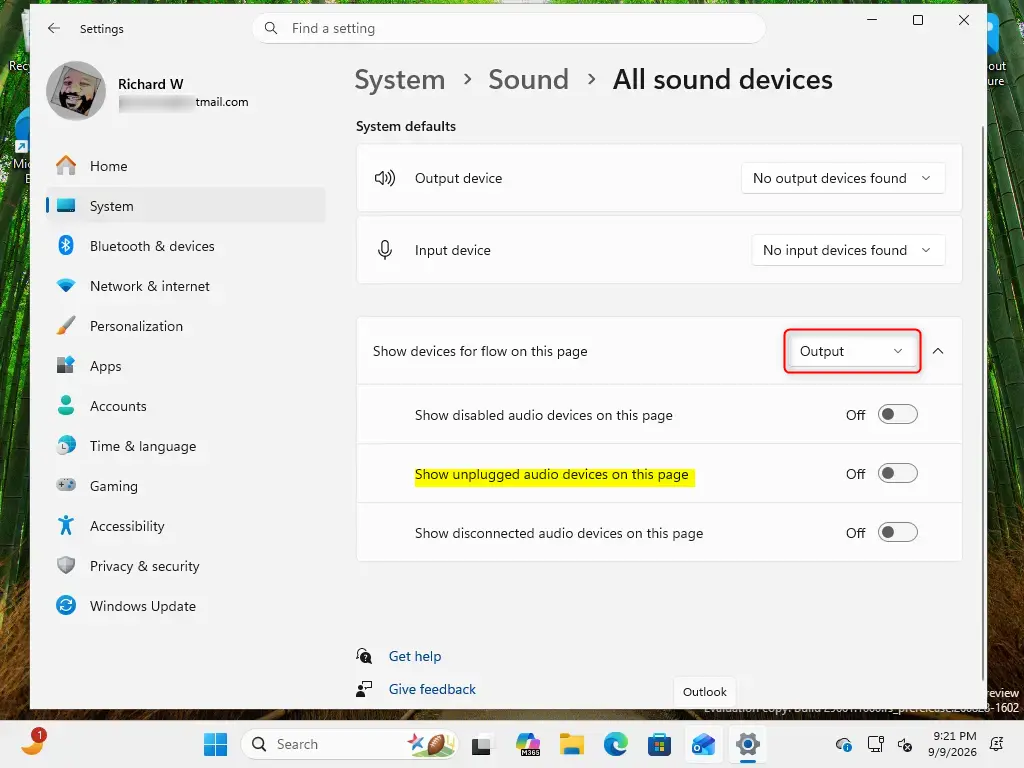Click the Gaming controller icon
The height and width of the screenshot is (768, 1024).
click(x=66, y=485)
